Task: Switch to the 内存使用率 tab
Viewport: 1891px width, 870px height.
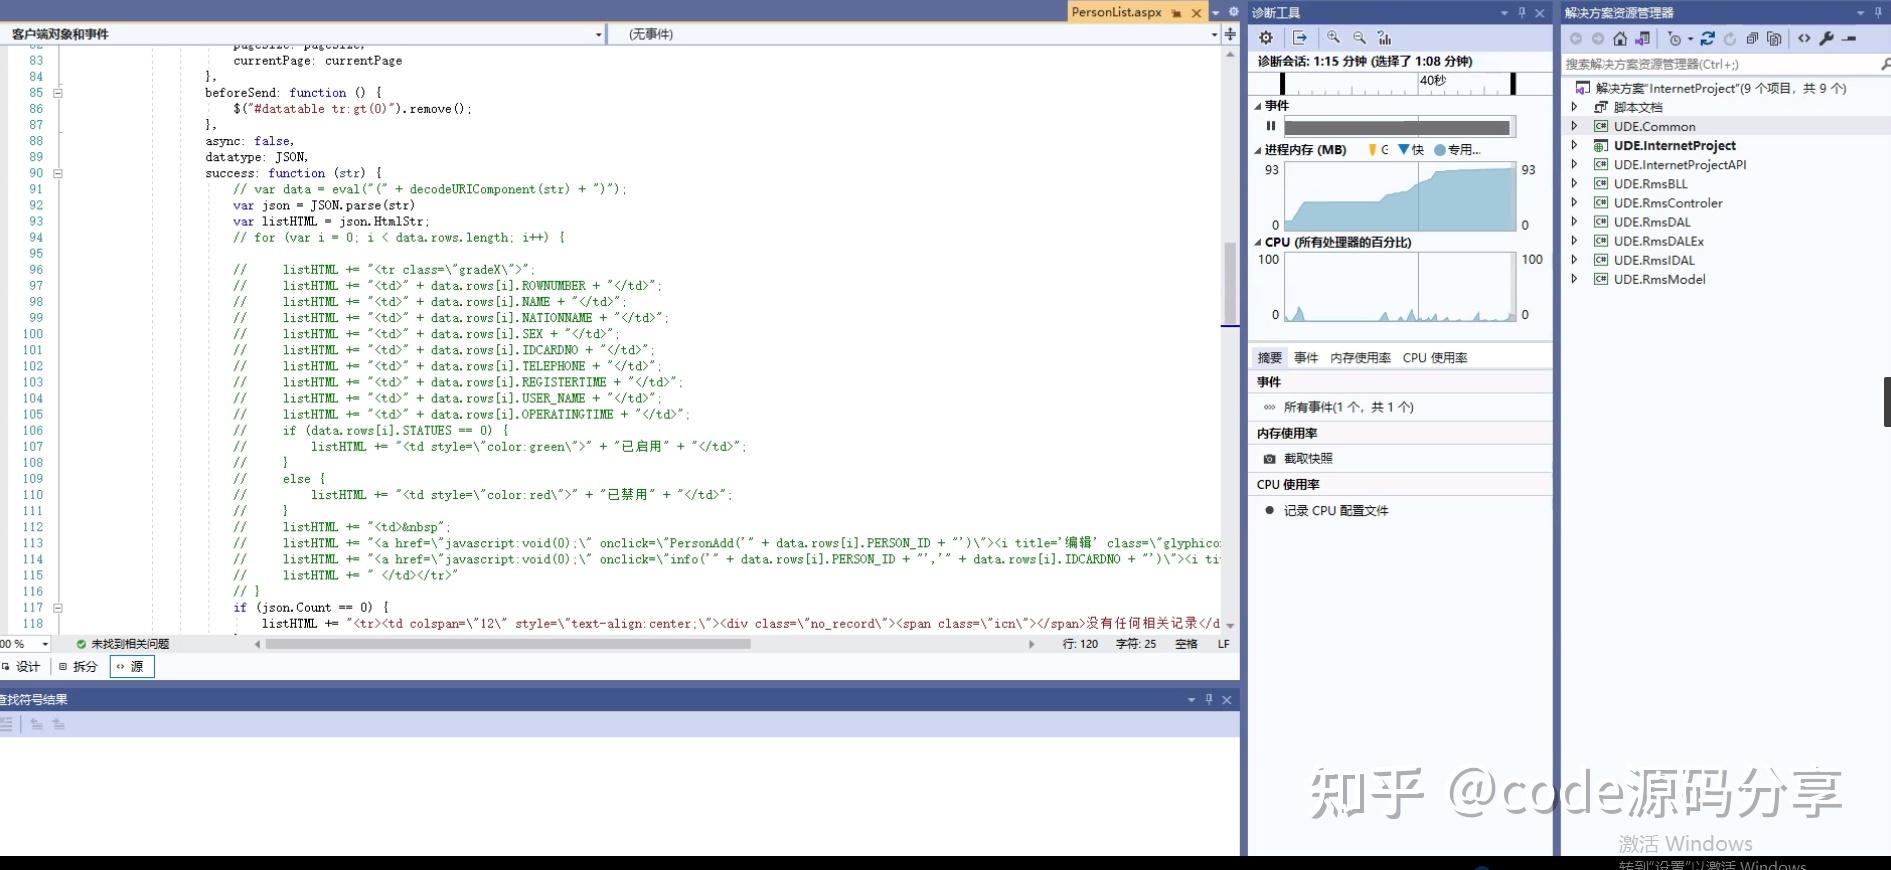Action: point(1360,358)
